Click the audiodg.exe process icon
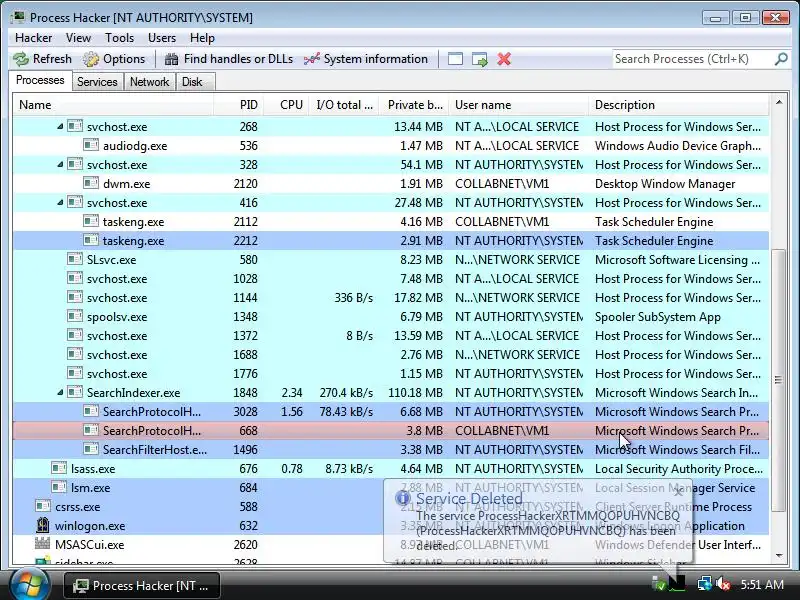 pos(91,145)
